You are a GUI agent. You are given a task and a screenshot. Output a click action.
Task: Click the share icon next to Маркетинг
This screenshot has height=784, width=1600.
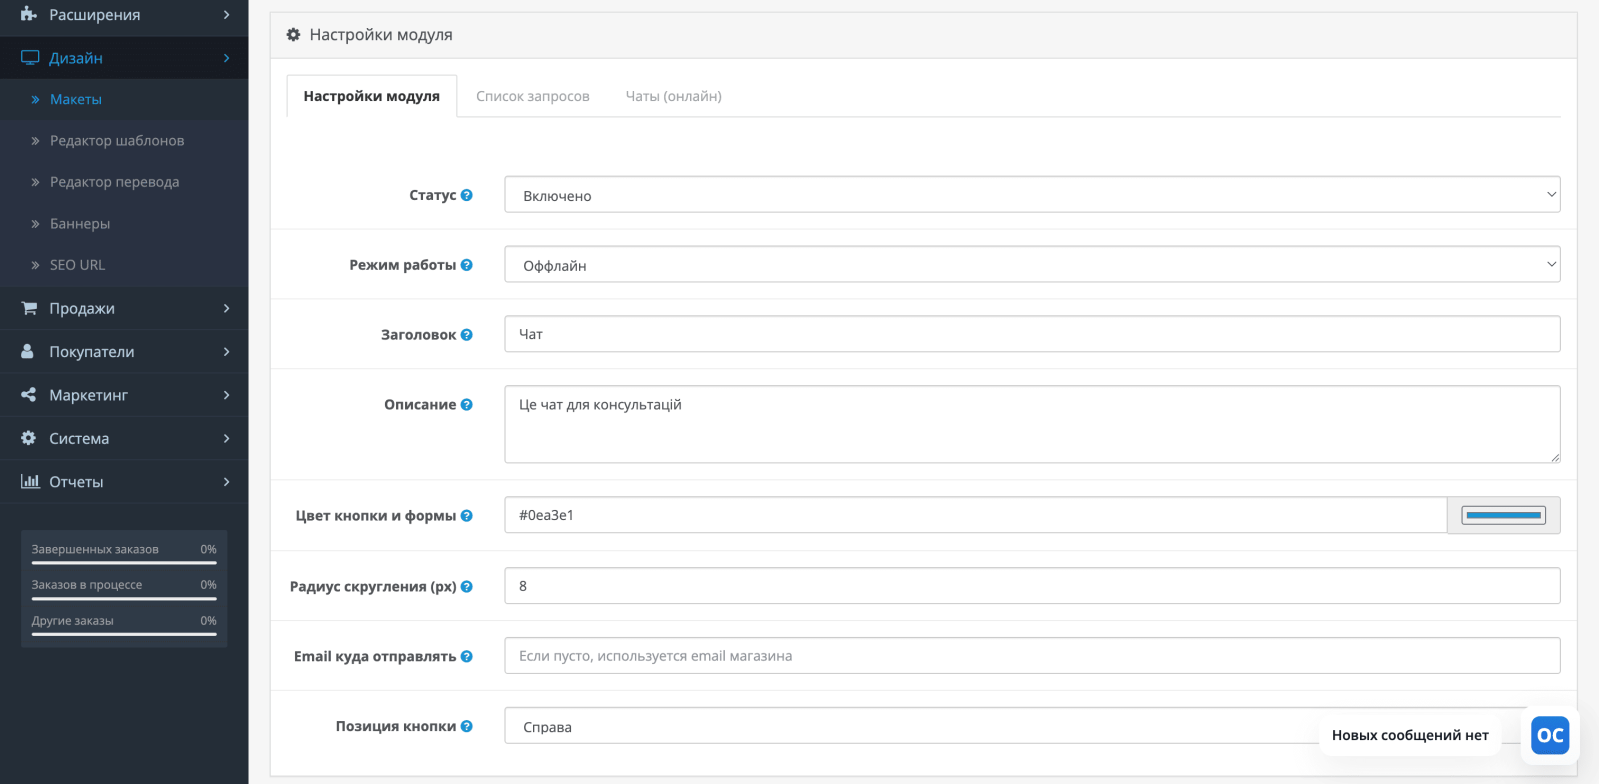pyautogui.click(x=29, y=395)
